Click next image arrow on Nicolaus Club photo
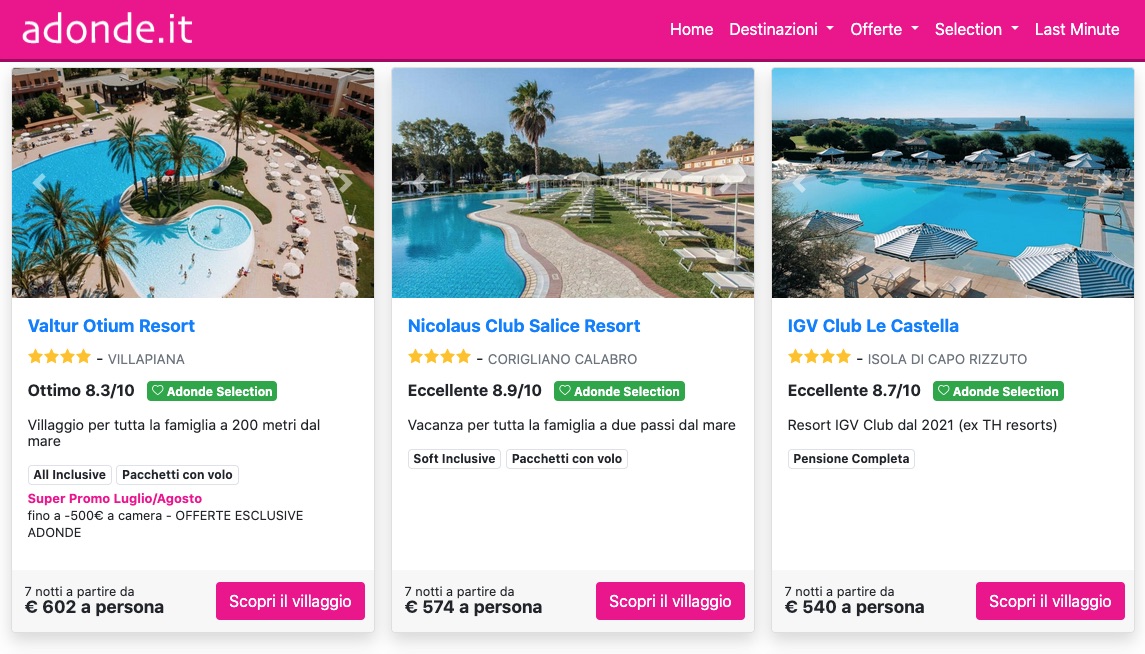The width and height of the screenshot is (1145, 654). 726,183
